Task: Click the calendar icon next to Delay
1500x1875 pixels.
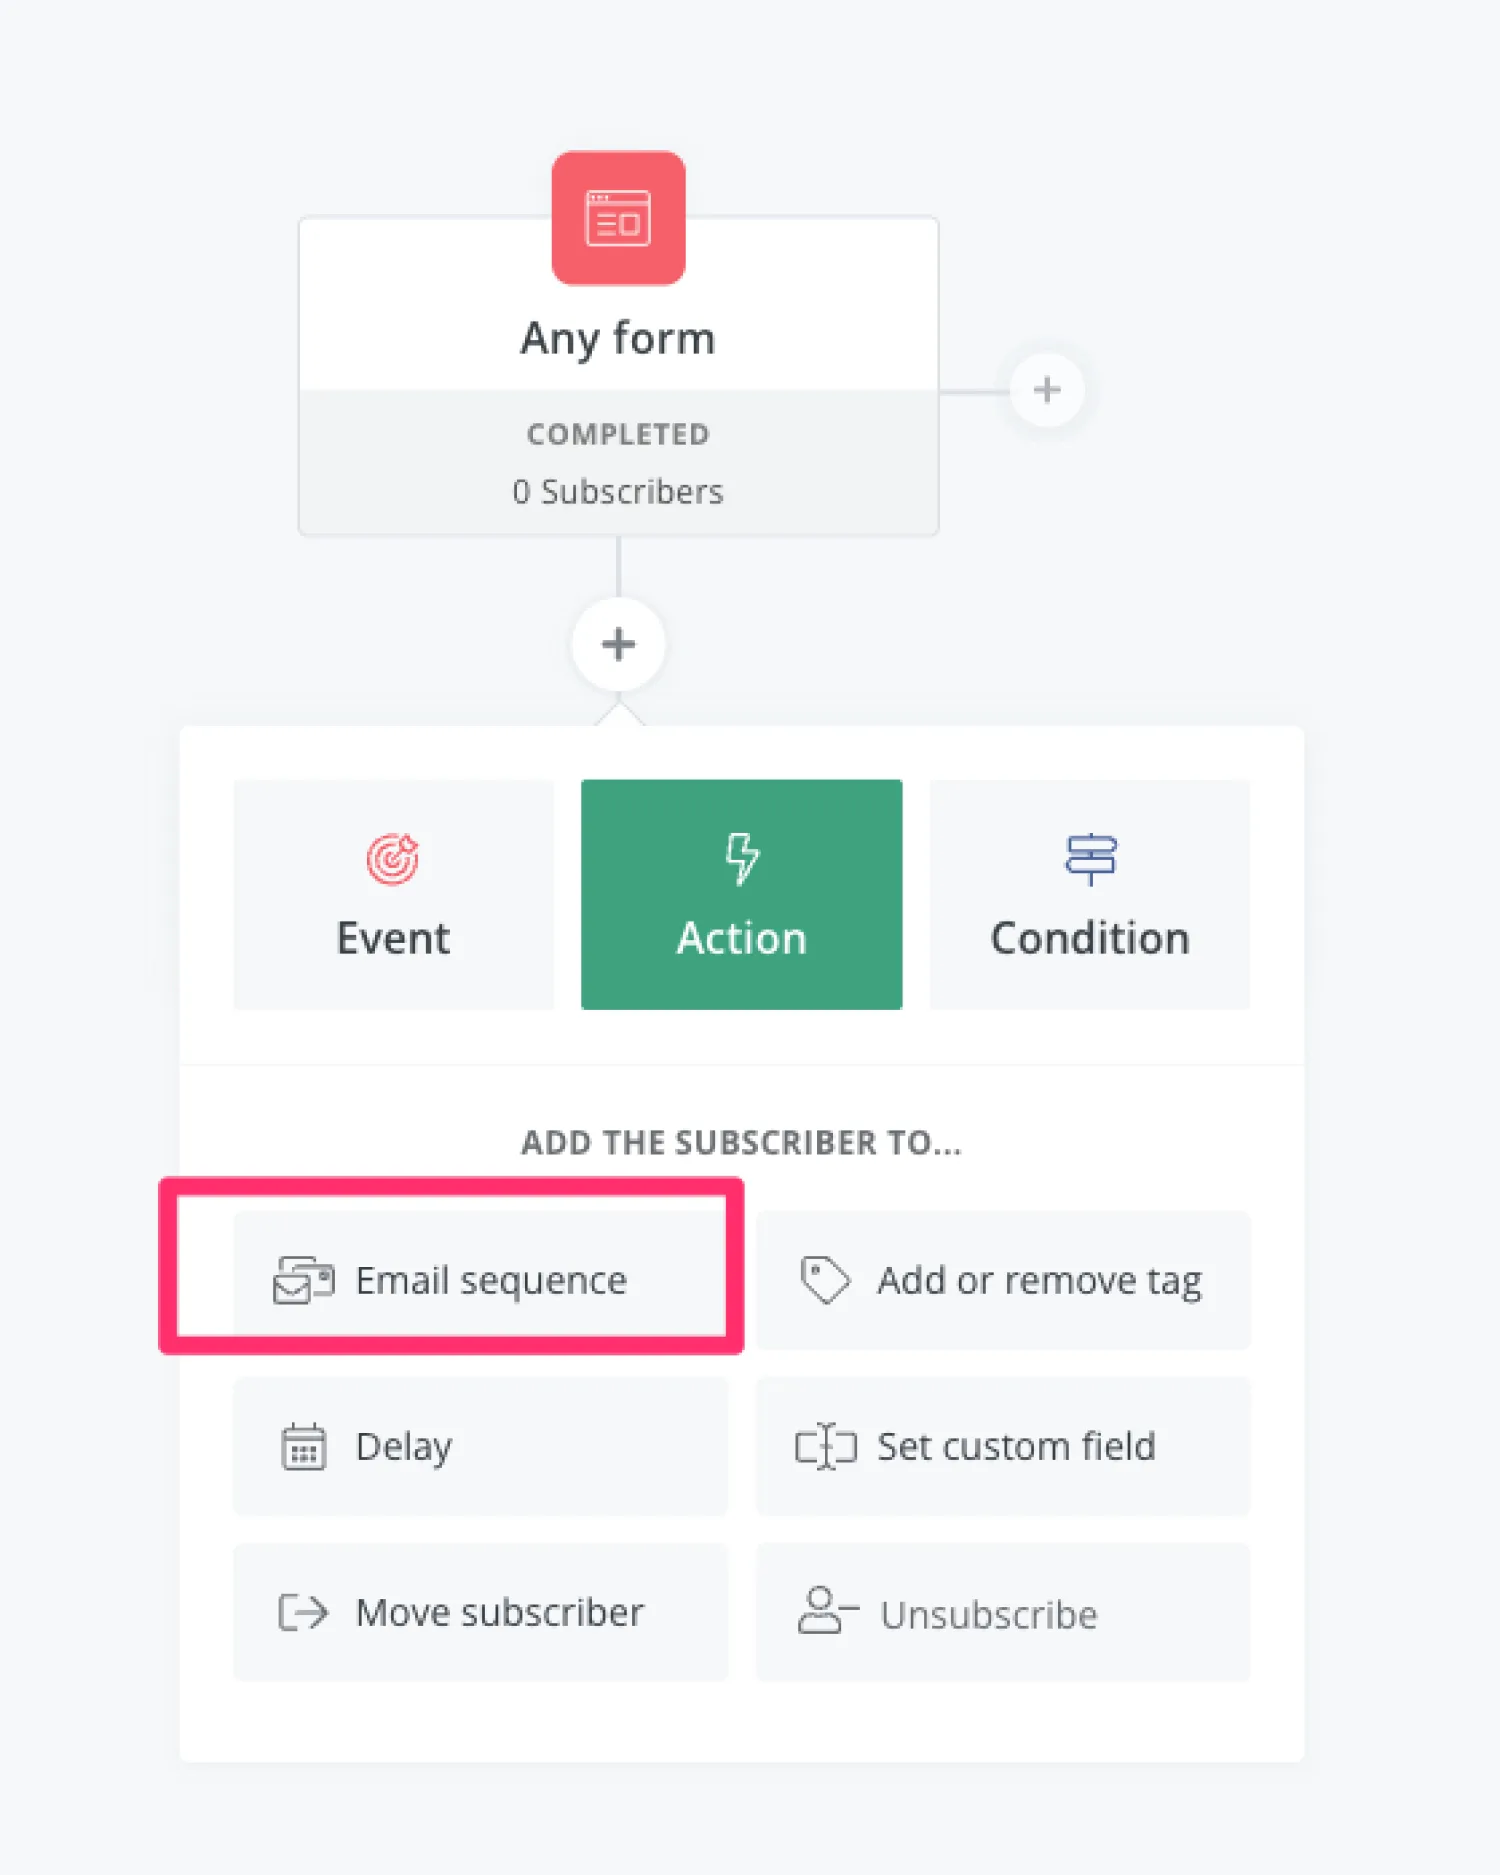Action: [x=303, y=1447]
